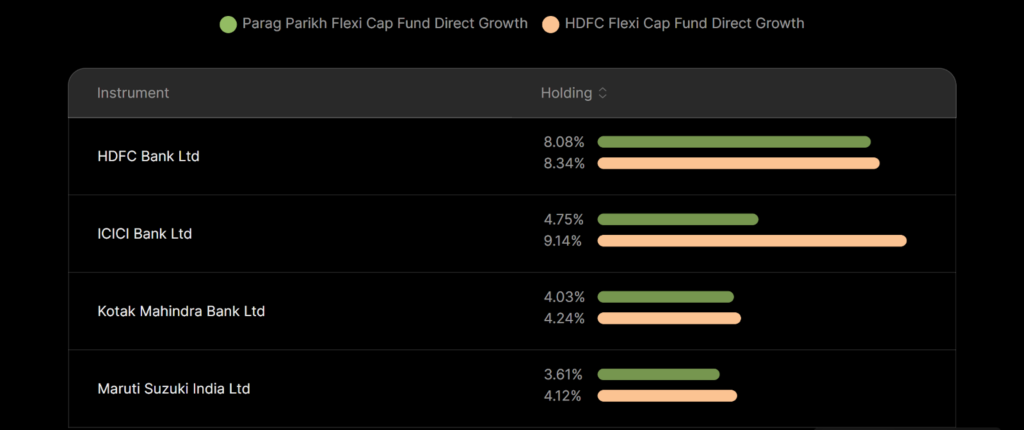Click the orange 8.34% HDFC Bank bar
This screenshot has height=430, width=1024.
coord(738,163)
